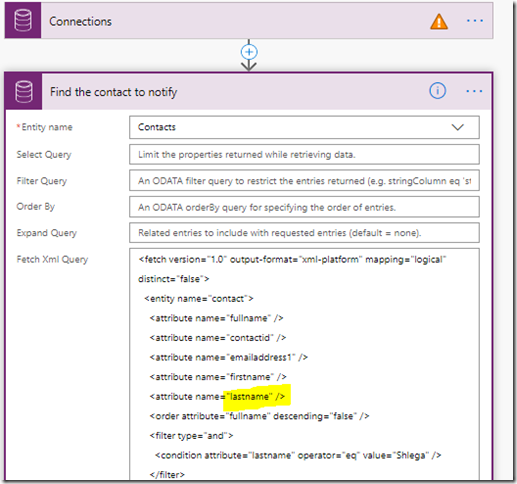Show info for Find the contact step
Image resolution: width=517 pixels, height=484 pixels.
point(437,91)
